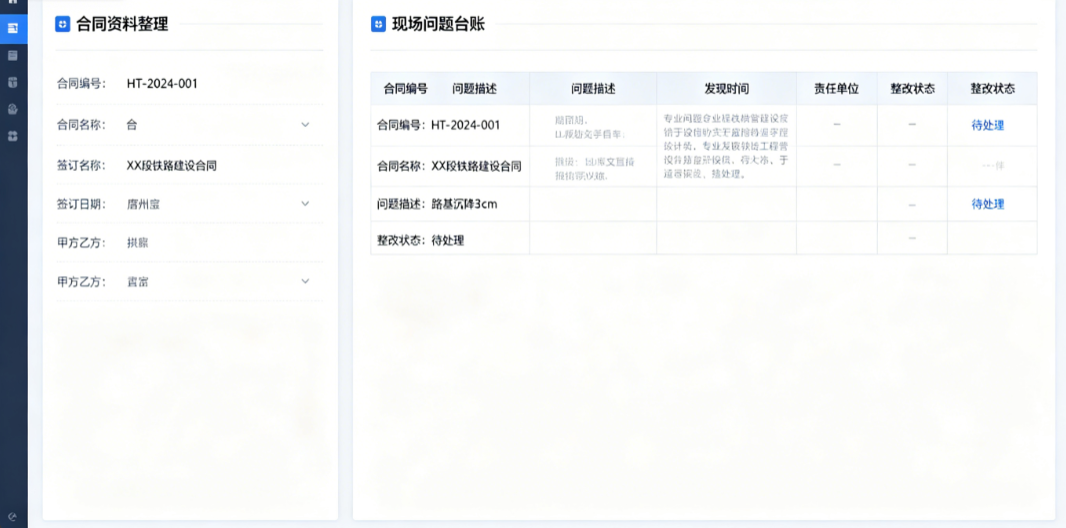Viewport: 1066px width, 528px height.
Task: Open the dashboard gauge icon in sidebar
Action: click(x=12, y=109)
